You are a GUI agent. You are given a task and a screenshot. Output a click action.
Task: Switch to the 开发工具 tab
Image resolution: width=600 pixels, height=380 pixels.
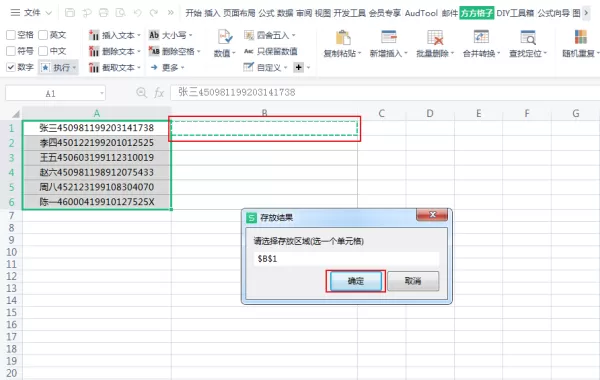[x=350, y=13]
